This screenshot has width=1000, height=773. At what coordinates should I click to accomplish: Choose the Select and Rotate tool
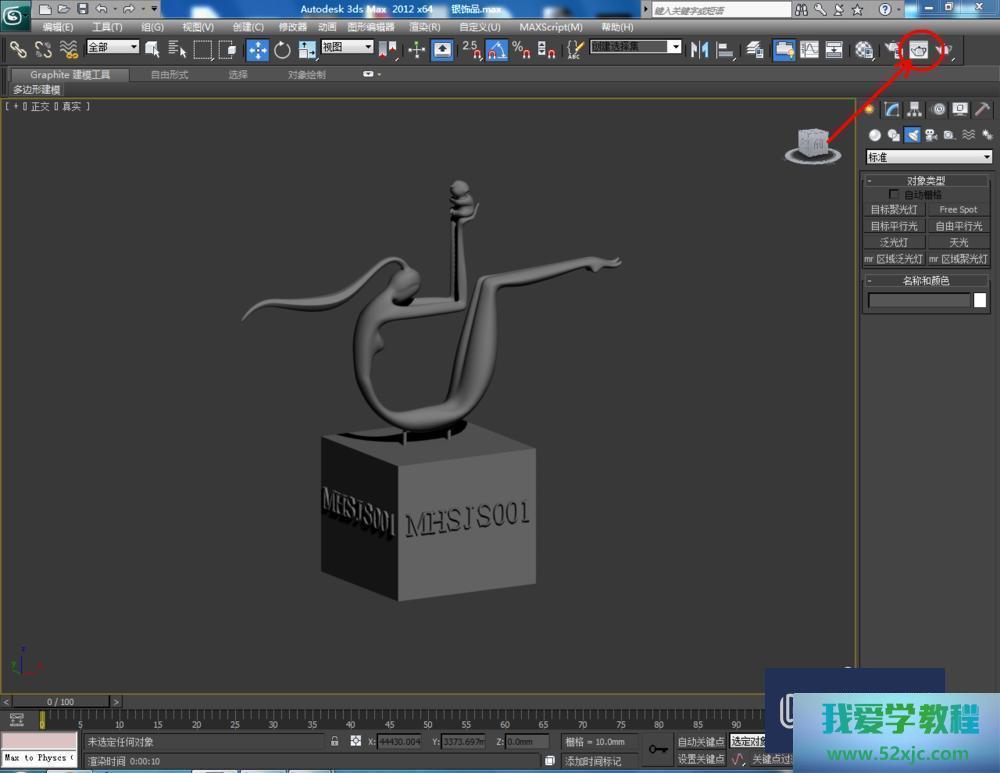pyautogui.click(x=282, y=49)
